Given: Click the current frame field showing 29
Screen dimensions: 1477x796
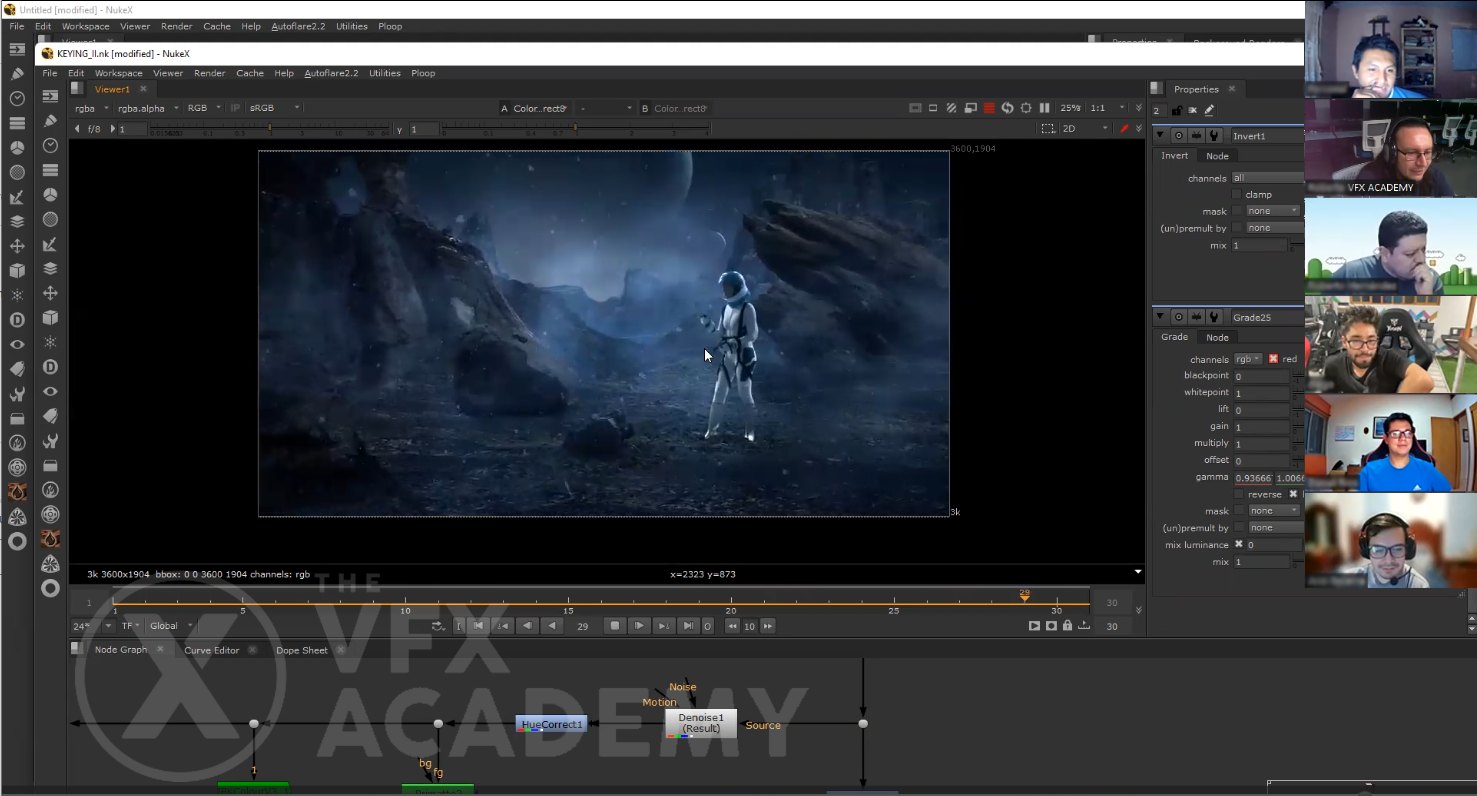Looking at the screenshot, I should pos(583,626).
